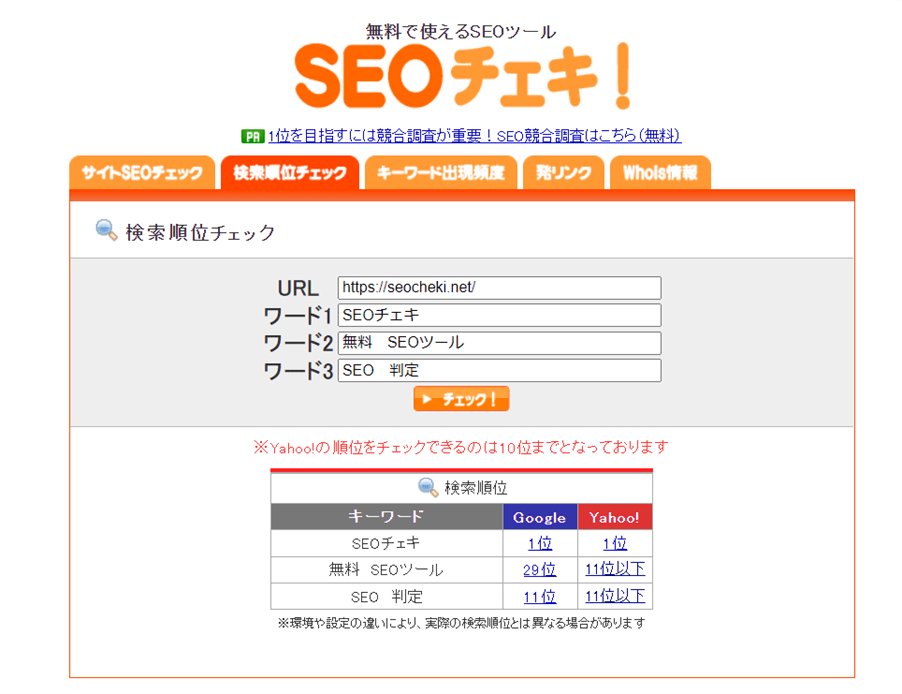Click the orange チェック! button
This screenshot has width=902, height=694.
(x=461, y=399)
